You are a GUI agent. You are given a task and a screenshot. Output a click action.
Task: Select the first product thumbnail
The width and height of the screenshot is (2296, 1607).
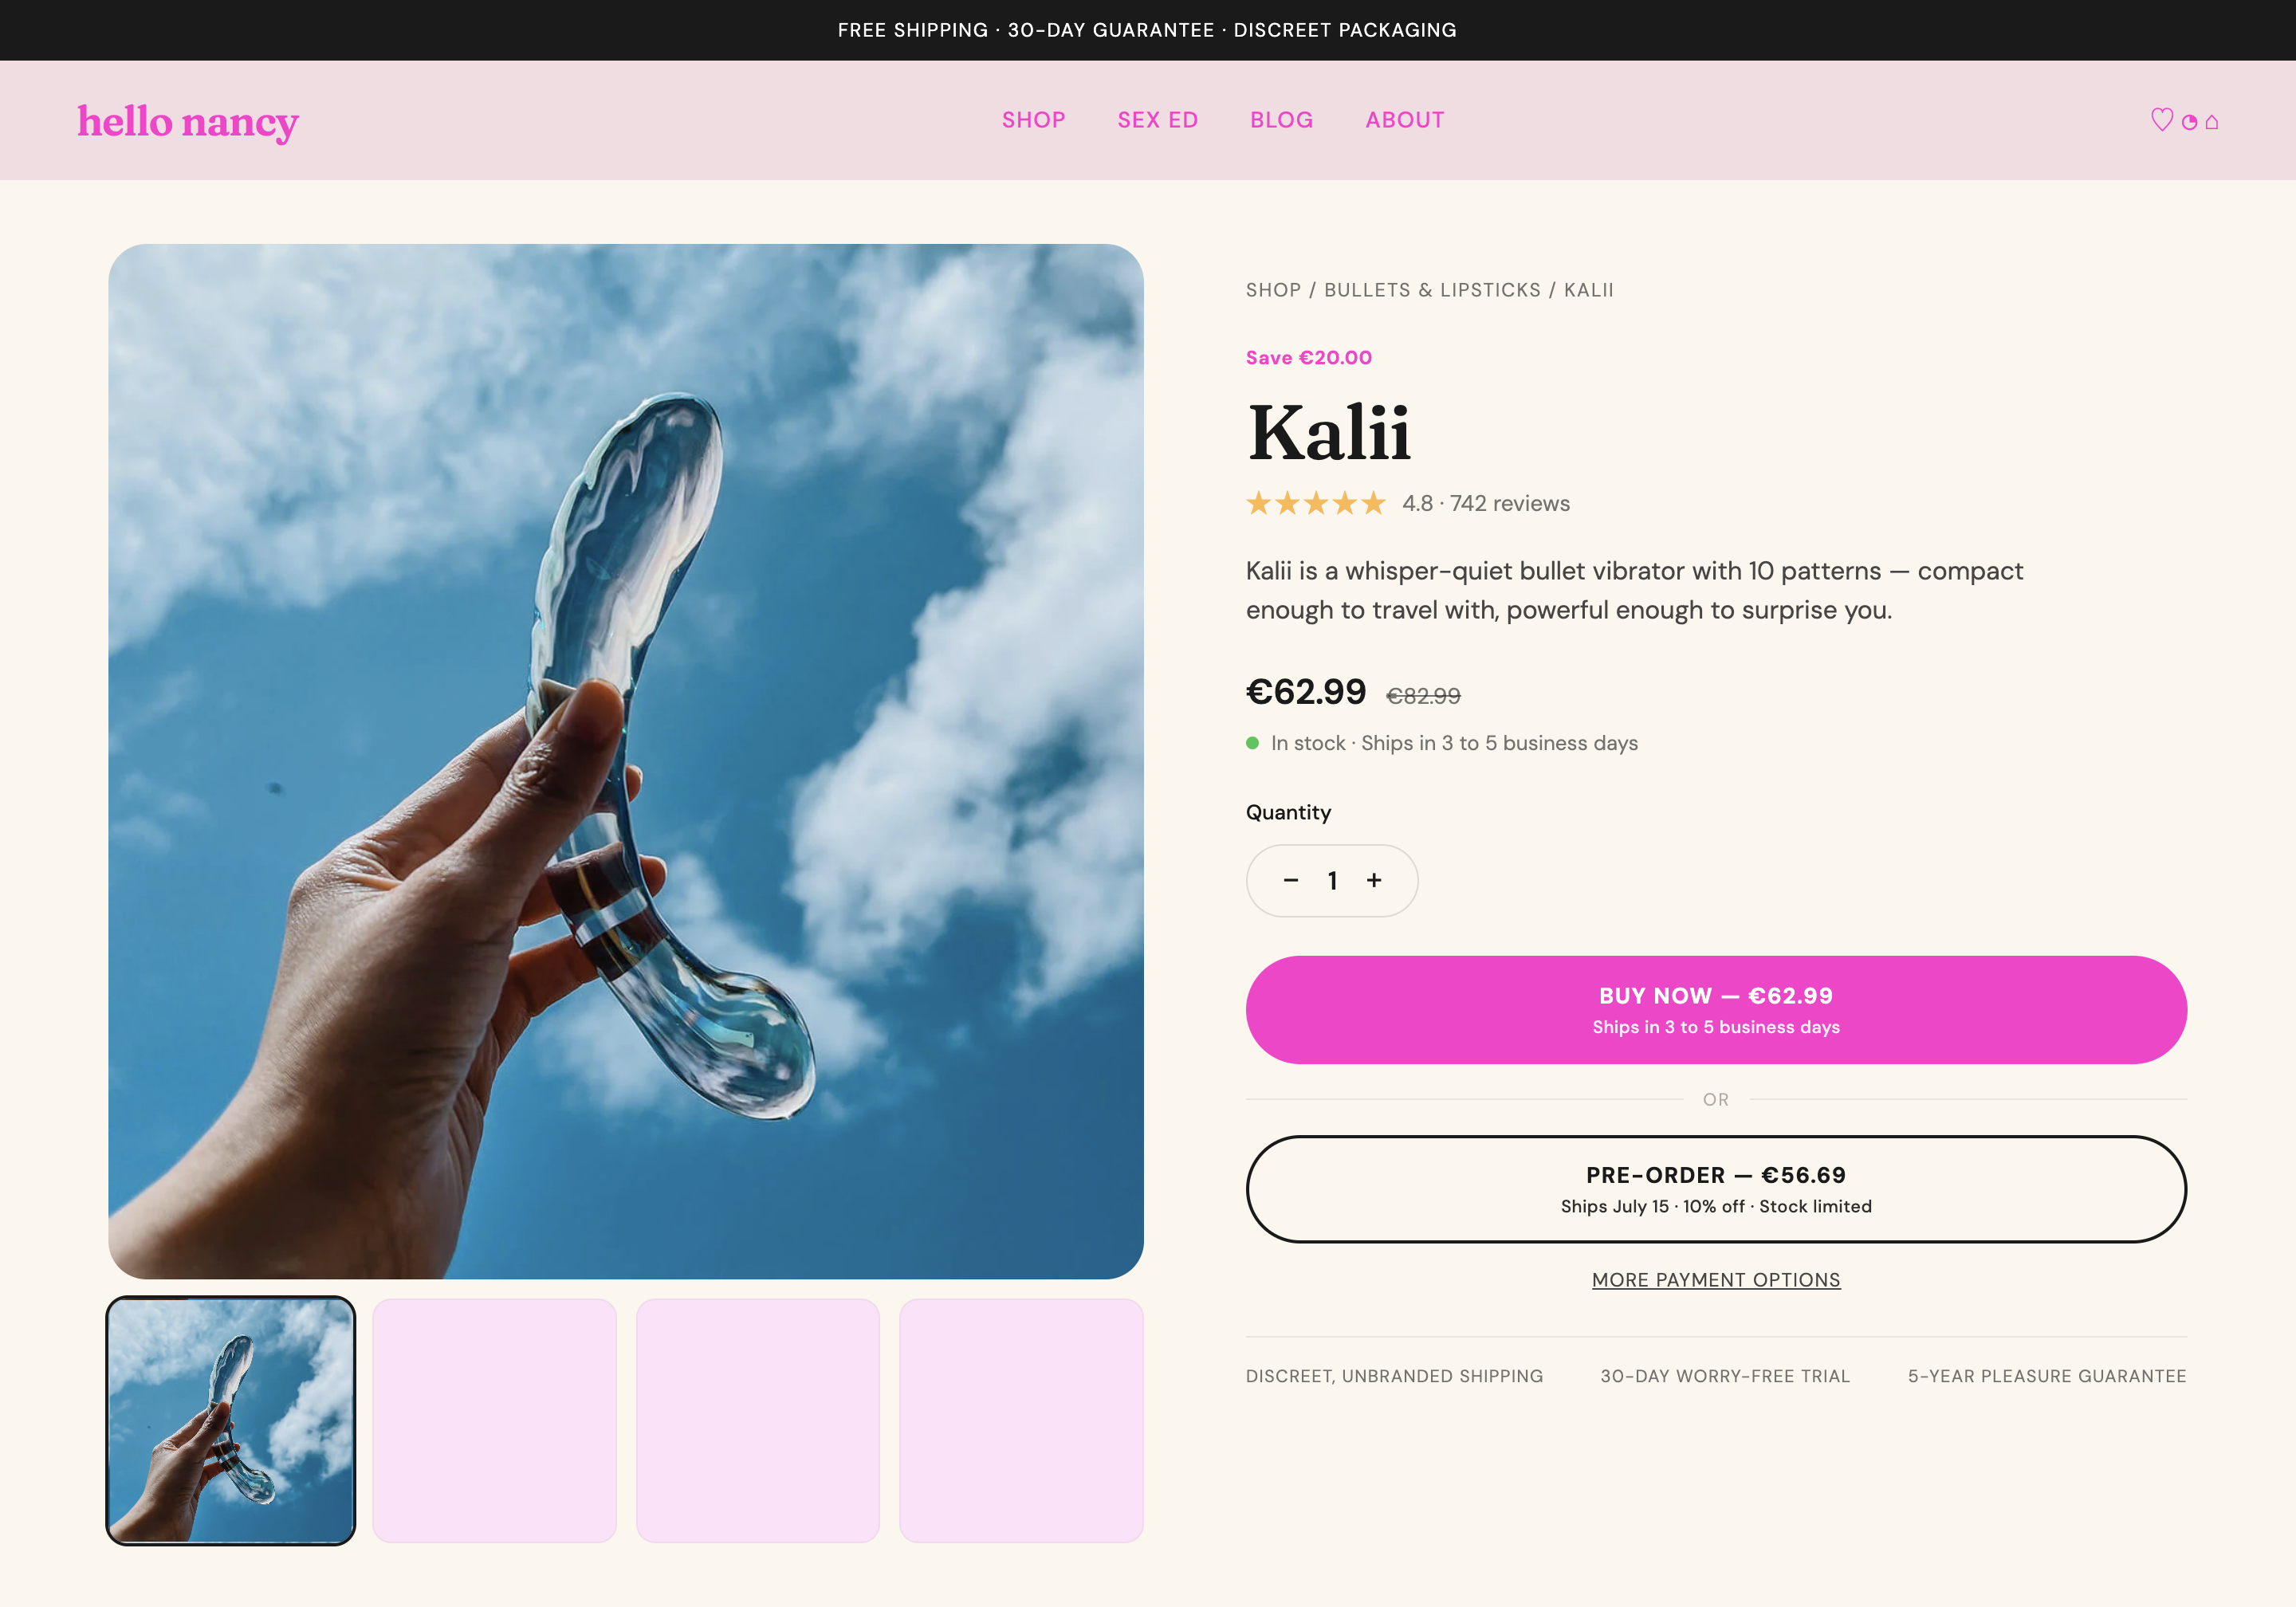231,1420
